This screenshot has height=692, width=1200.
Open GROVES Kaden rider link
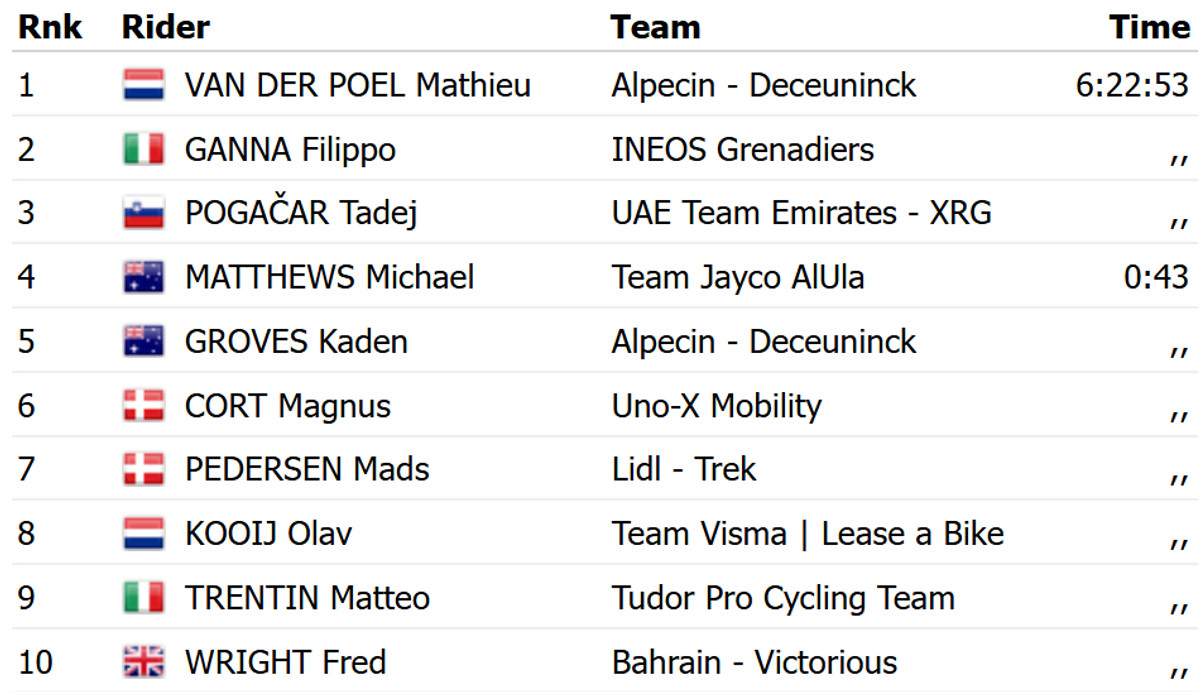[296, 341]
